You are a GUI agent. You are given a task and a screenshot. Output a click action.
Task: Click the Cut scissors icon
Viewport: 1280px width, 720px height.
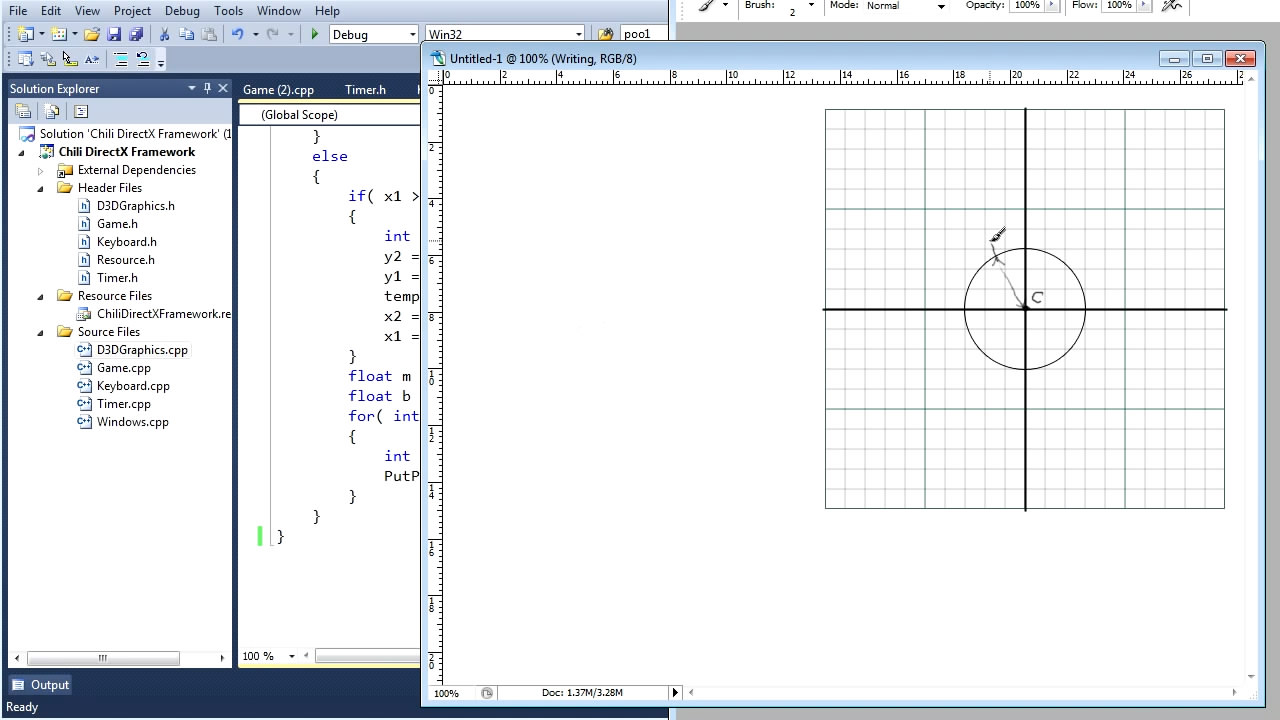[x=165, y=34]
